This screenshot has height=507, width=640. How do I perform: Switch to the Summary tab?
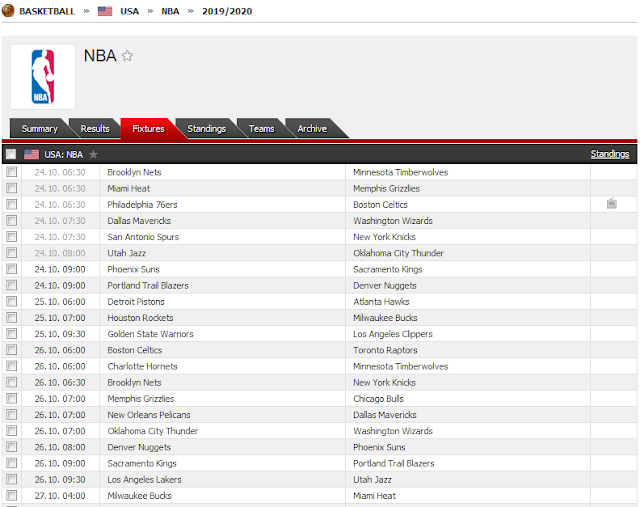click(x=40, y=129)
